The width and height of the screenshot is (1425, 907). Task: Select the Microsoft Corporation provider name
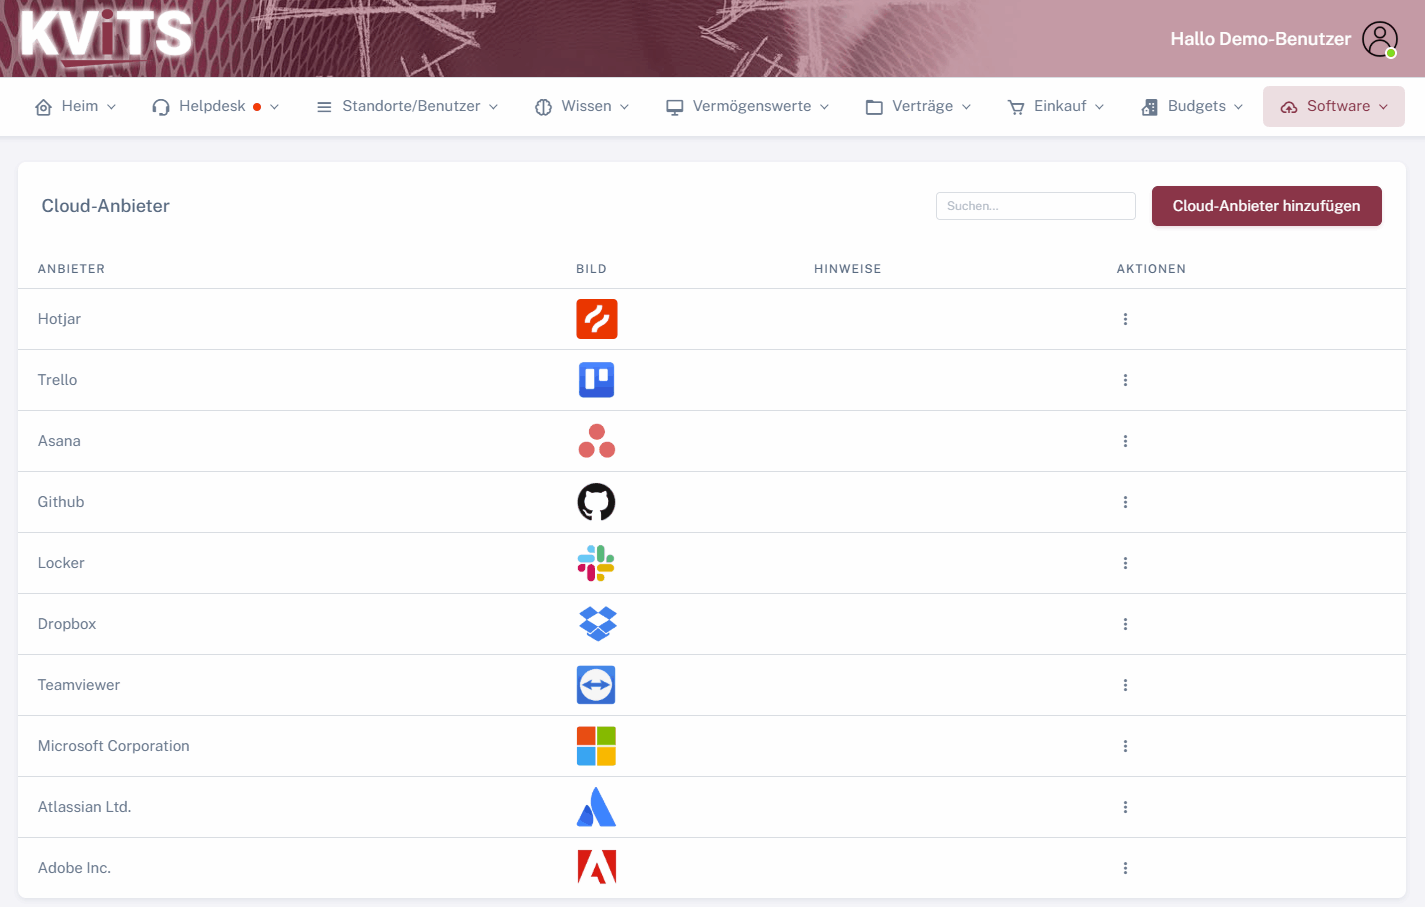point(113,746)
